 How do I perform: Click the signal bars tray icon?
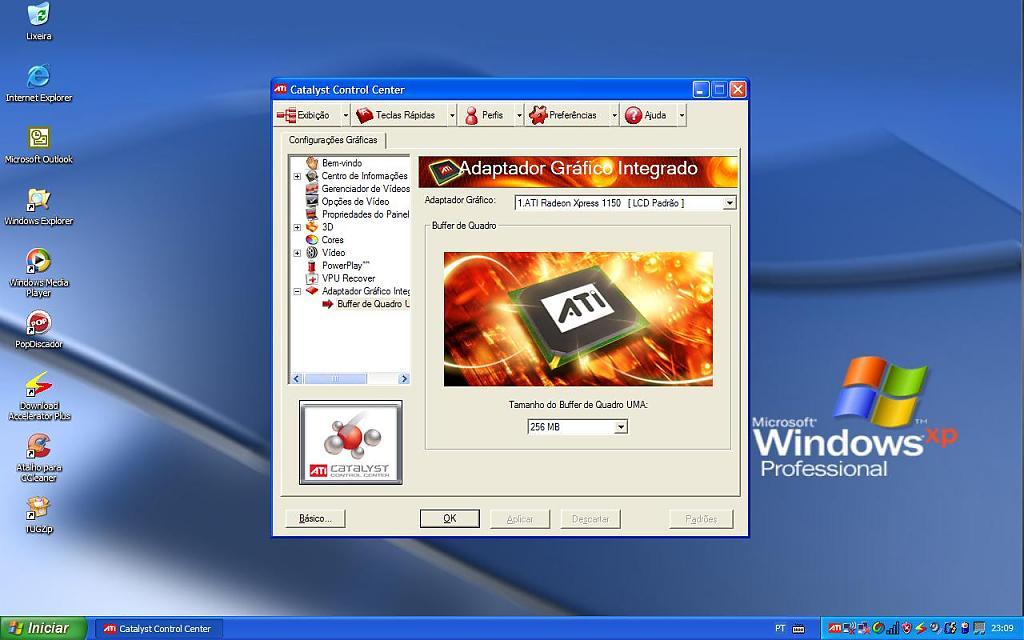(892, 628)
